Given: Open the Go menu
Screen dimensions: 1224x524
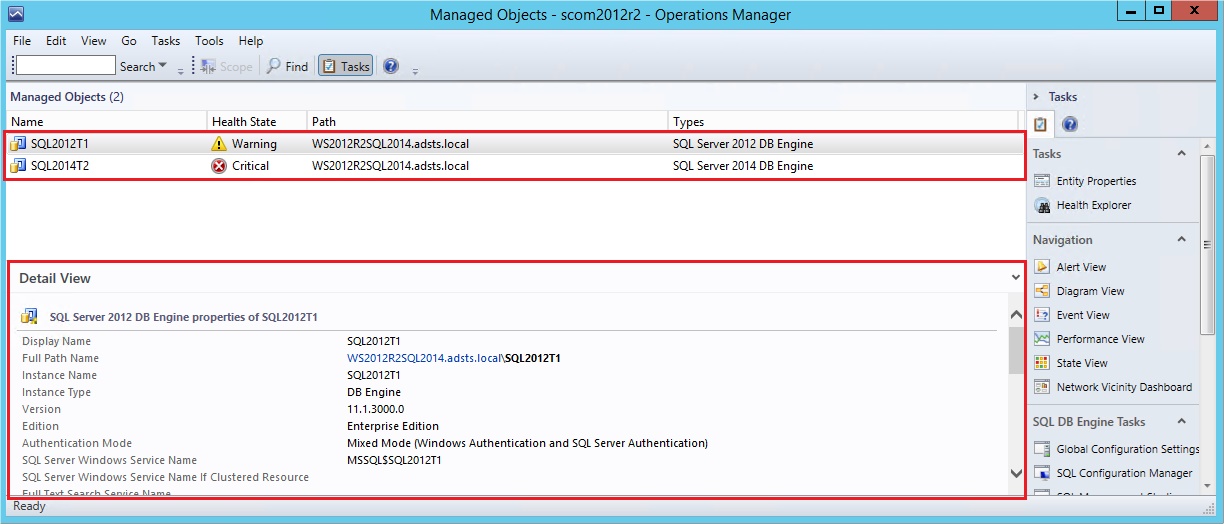Looking at the screenshot, I should point(129,41).
